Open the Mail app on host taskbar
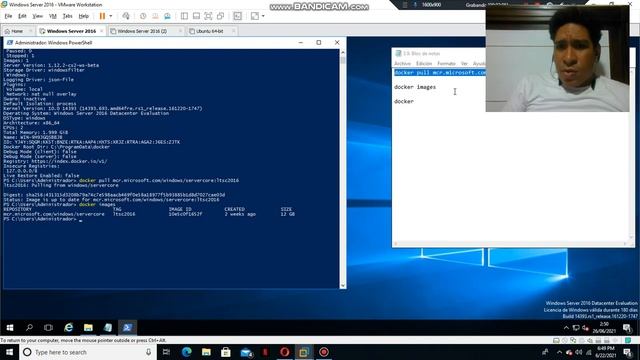The height and width of the screenshot is (360, 640). point(246,352)
